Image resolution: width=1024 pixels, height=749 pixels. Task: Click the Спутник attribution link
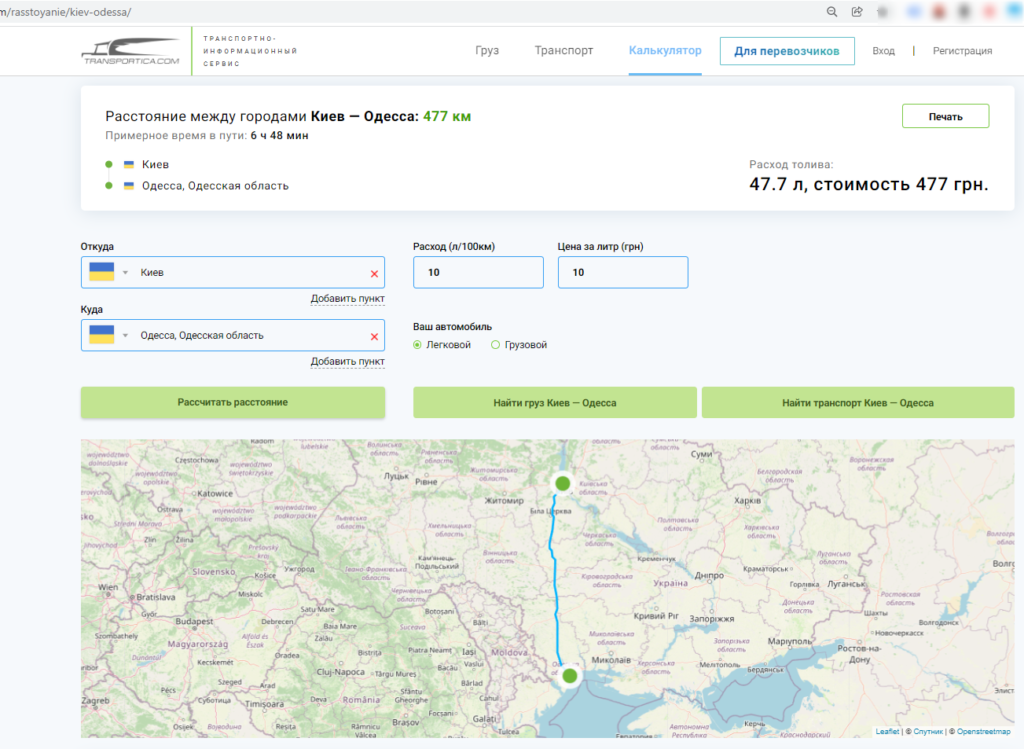click(x=928, y=731)
